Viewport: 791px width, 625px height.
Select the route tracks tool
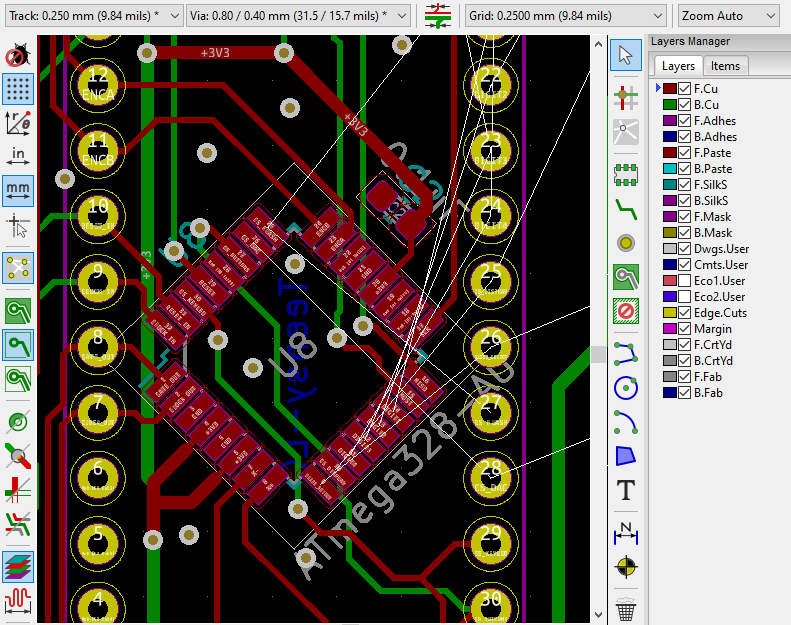[x=626, y=209]
